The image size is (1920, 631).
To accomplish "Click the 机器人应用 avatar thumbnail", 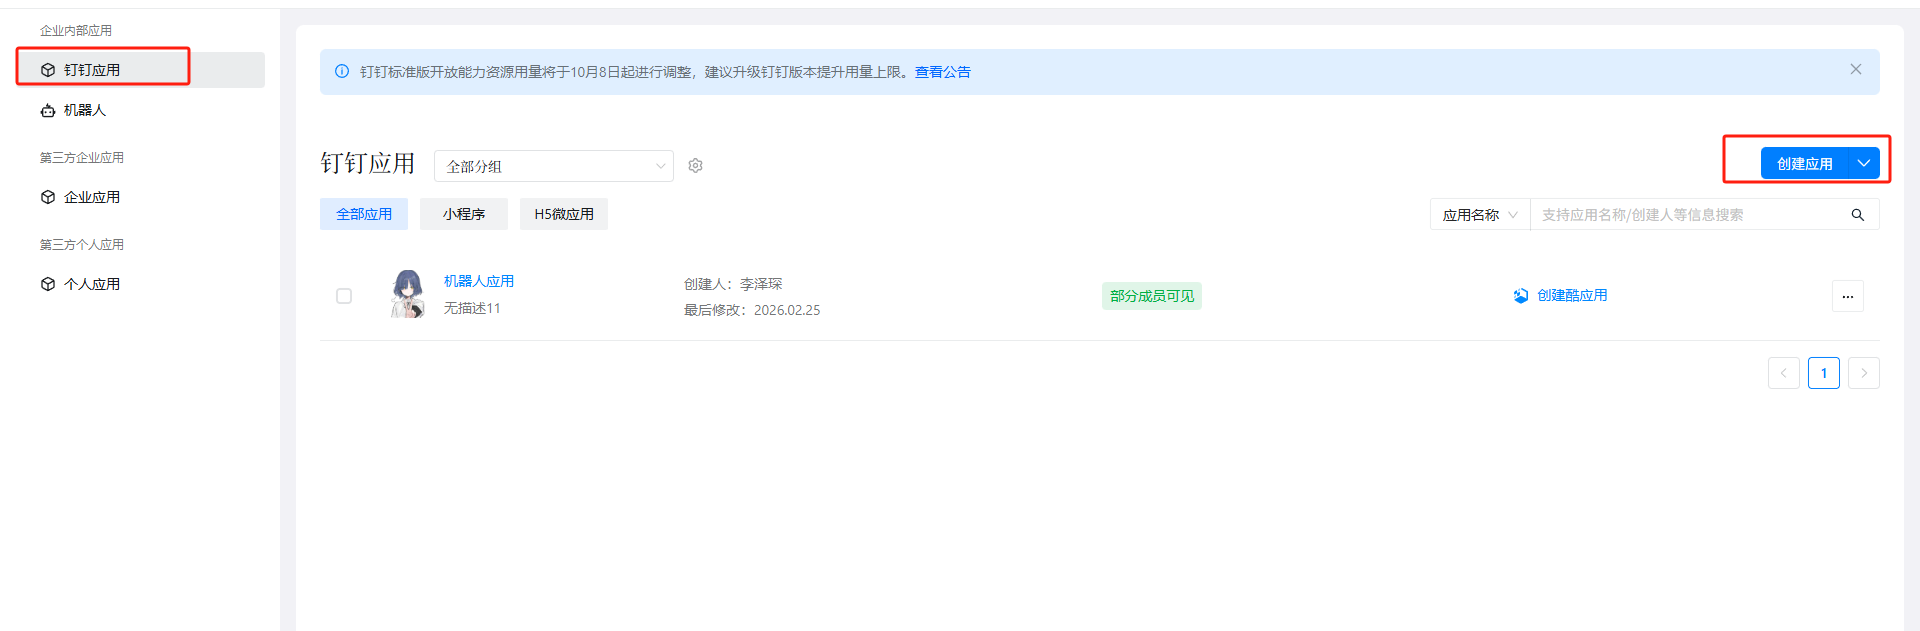I will 407,294.
